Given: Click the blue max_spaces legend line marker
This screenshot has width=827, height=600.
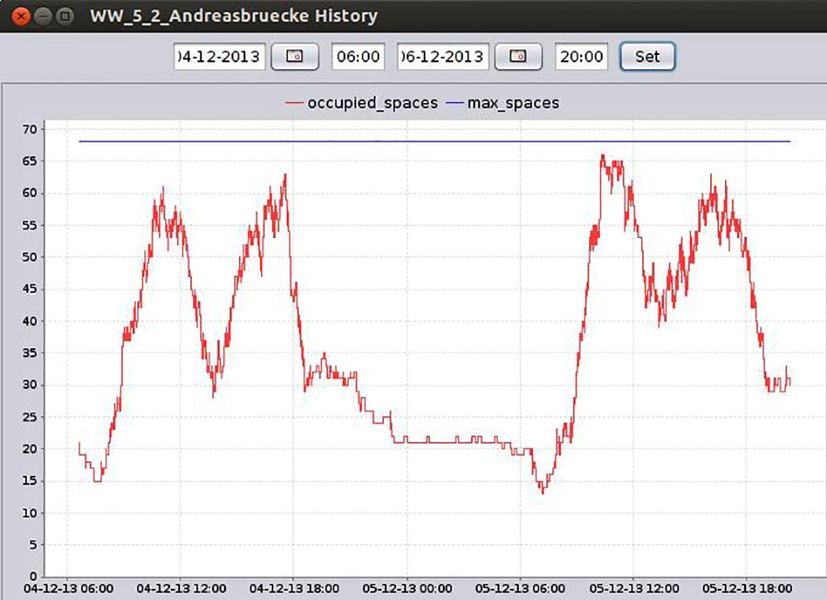Looking at the screenshot, I should pos(455,103).
